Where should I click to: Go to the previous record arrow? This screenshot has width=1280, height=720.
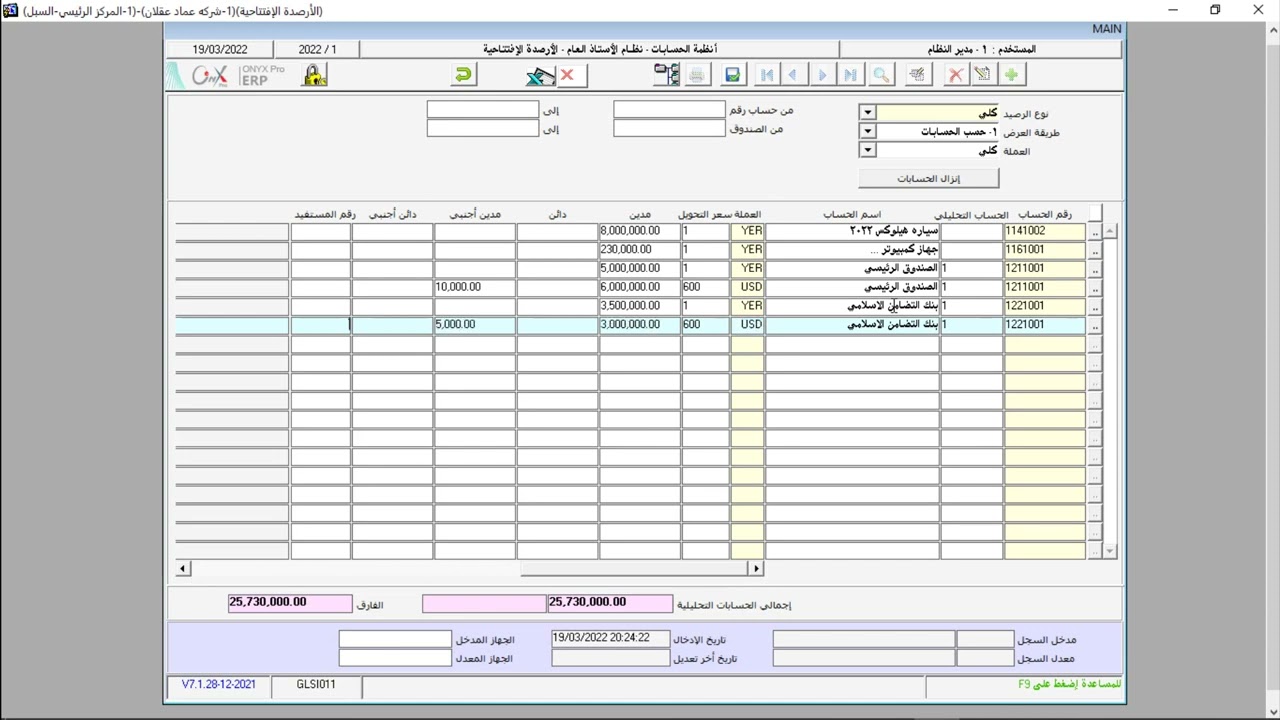[793, 75]
